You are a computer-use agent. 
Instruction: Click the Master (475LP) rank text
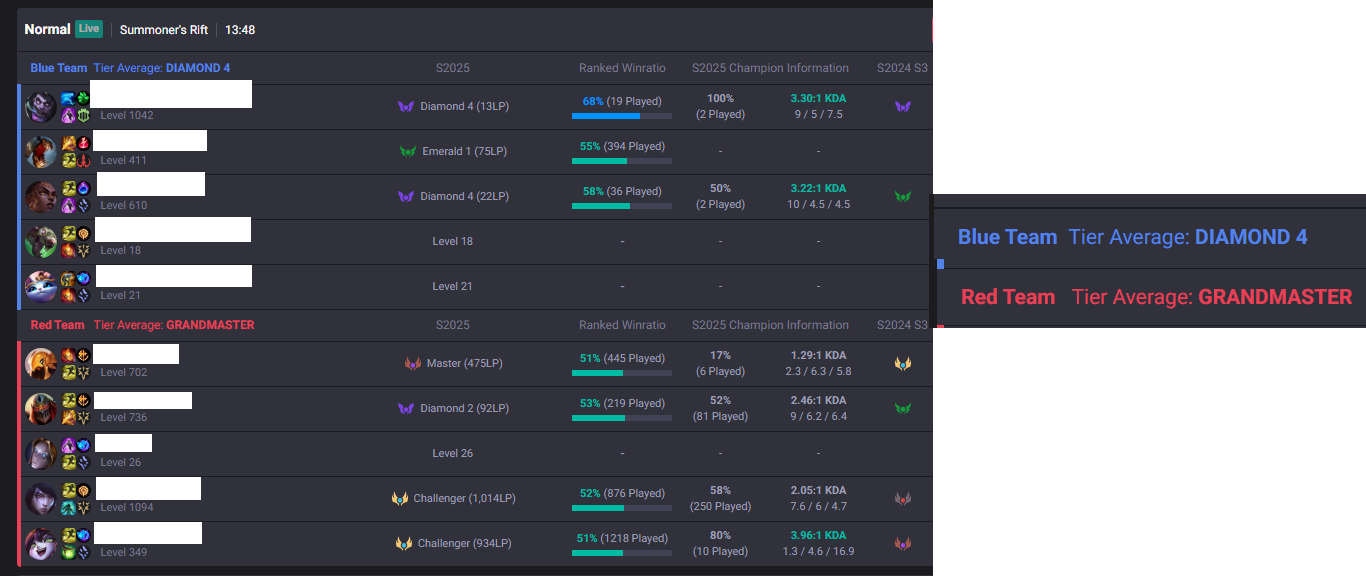(x=465, y=364)
